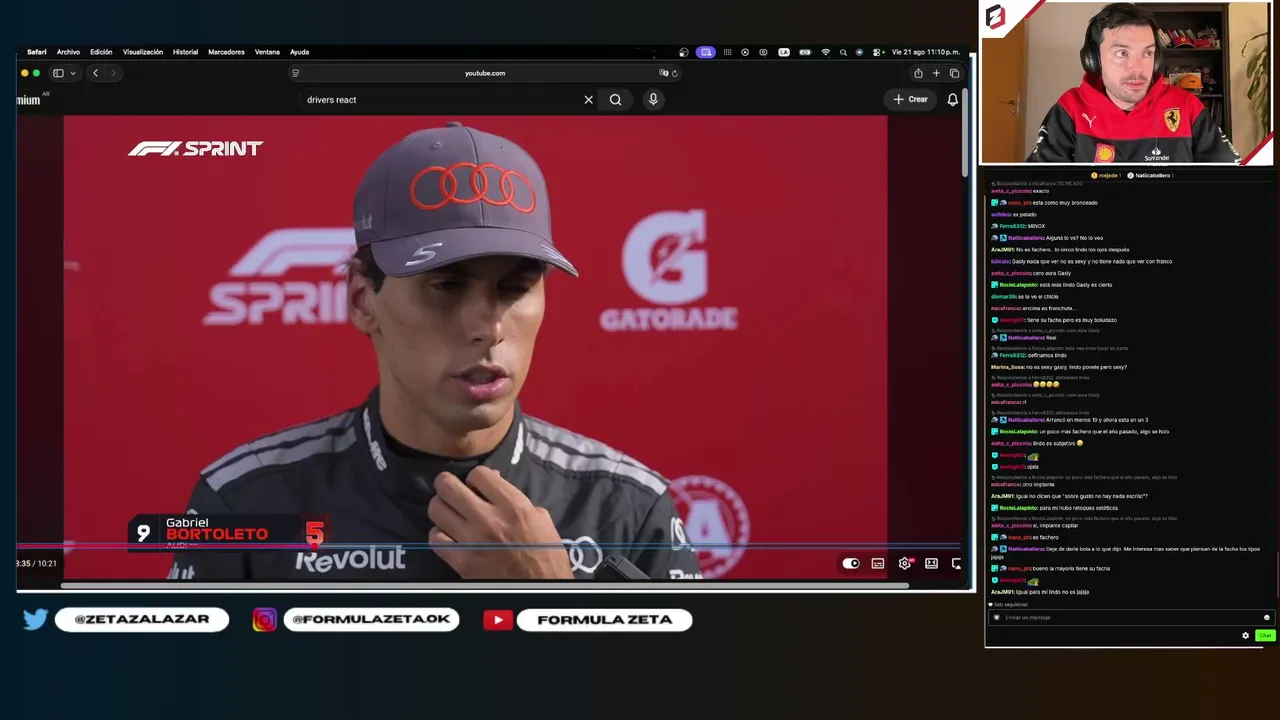Image resolution: width=1280 pixels, height=720 pixels.
Task: Click the @FORMULAZETA.OK handle label
Action: pos(371,620)
